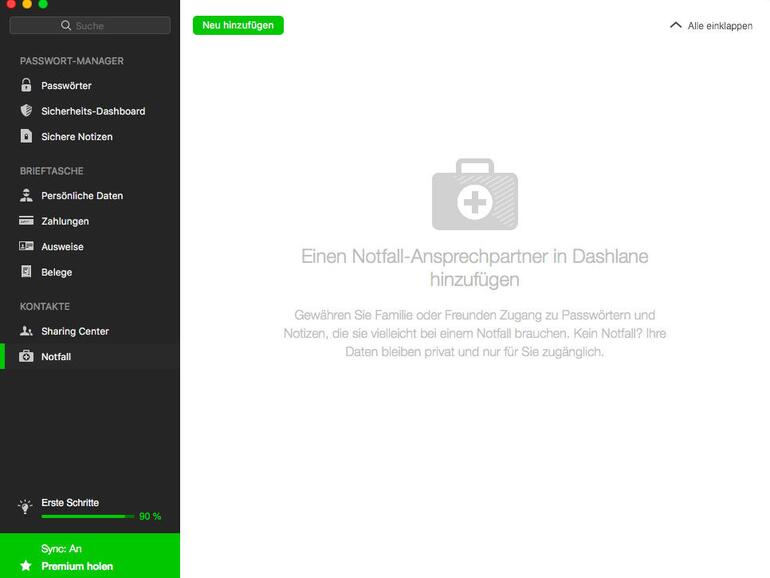The image size is (770, 578).
Task: Open Erste Schritte getting started guide
Action: 70,502
